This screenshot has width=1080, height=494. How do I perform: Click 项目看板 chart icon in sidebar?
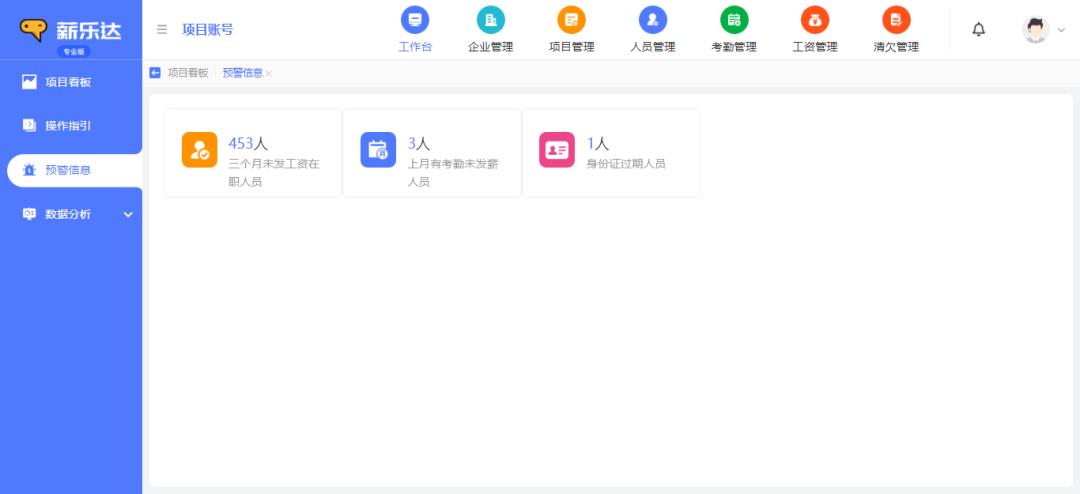29,82
